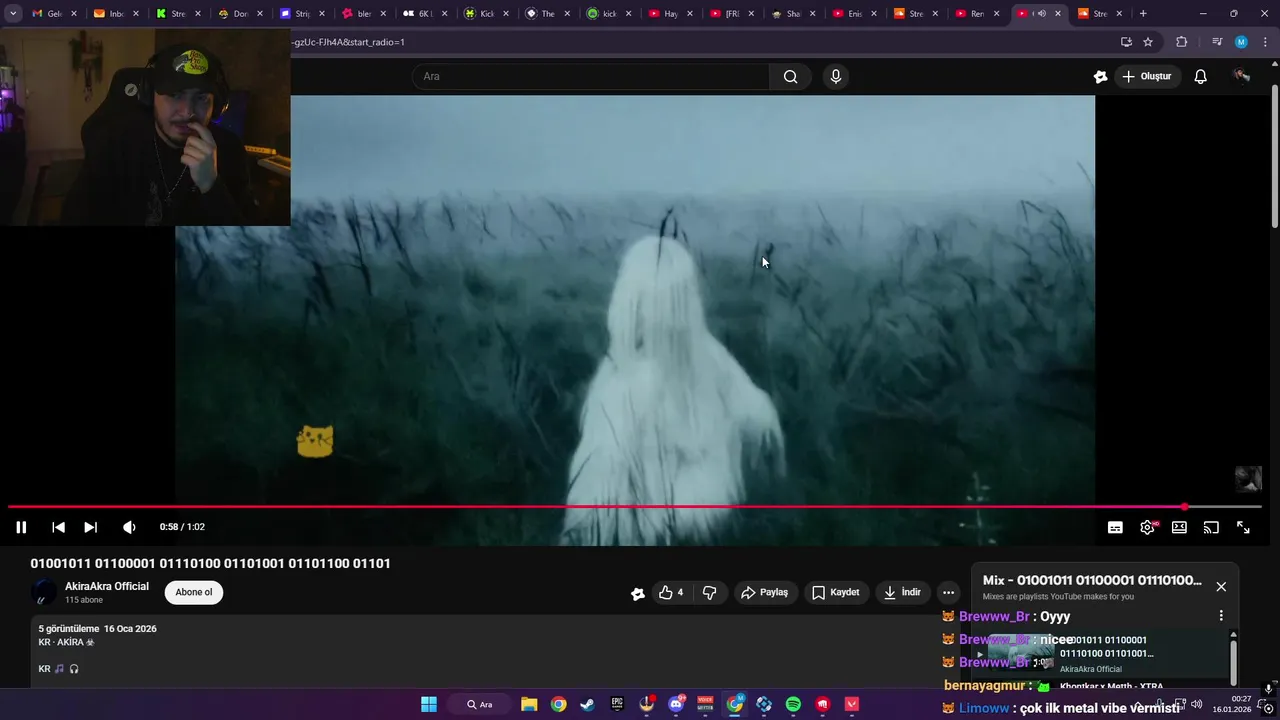Open Discord from the taskbar
The image size is (1280, 720).
pos(676,704)
